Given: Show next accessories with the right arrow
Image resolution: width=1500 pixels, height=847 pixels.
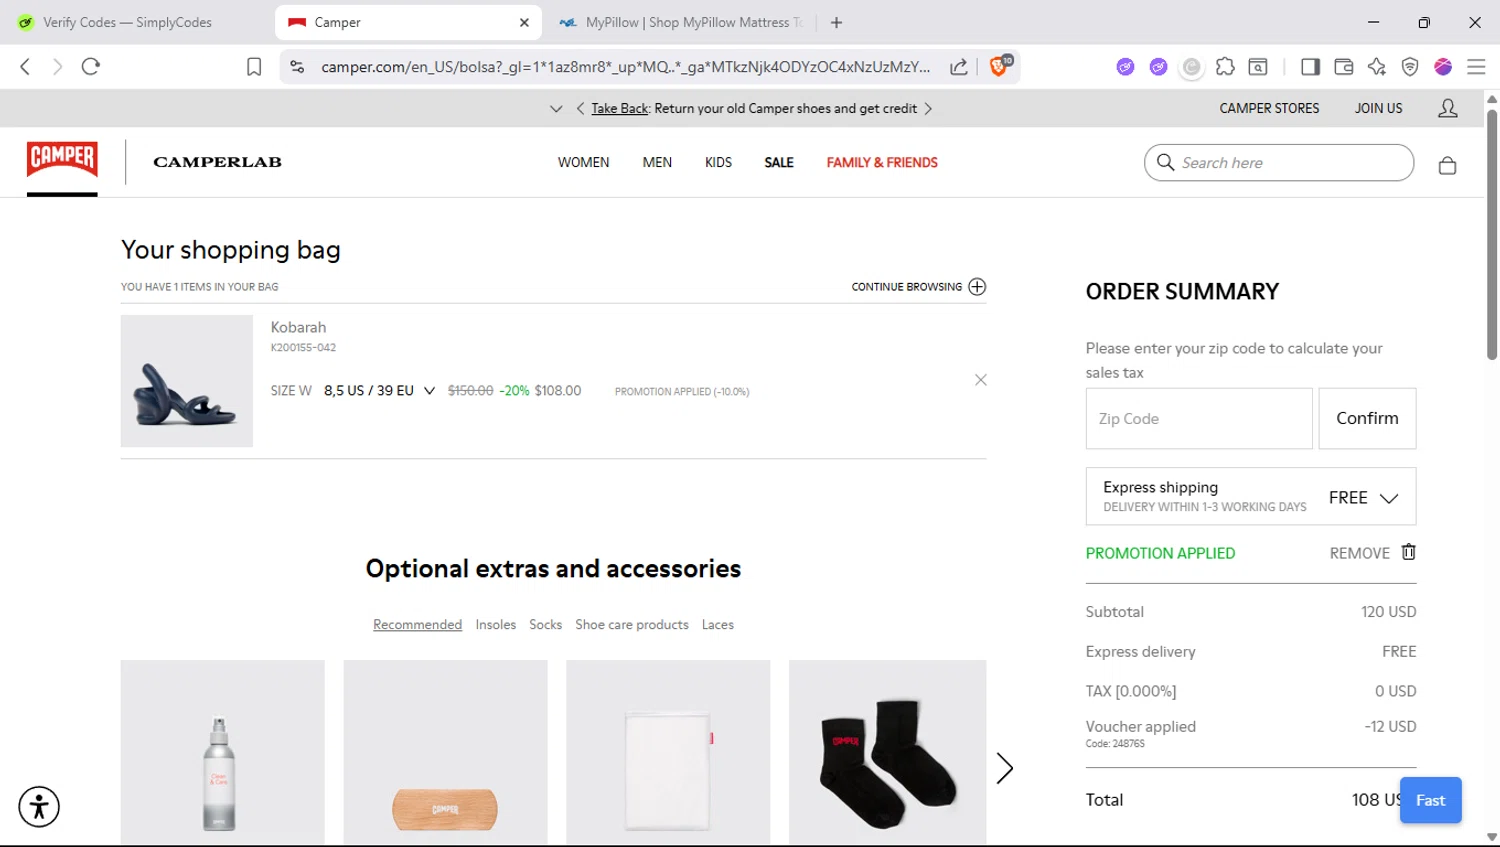Looking at the screenshot, I should tap(1005, 768).
